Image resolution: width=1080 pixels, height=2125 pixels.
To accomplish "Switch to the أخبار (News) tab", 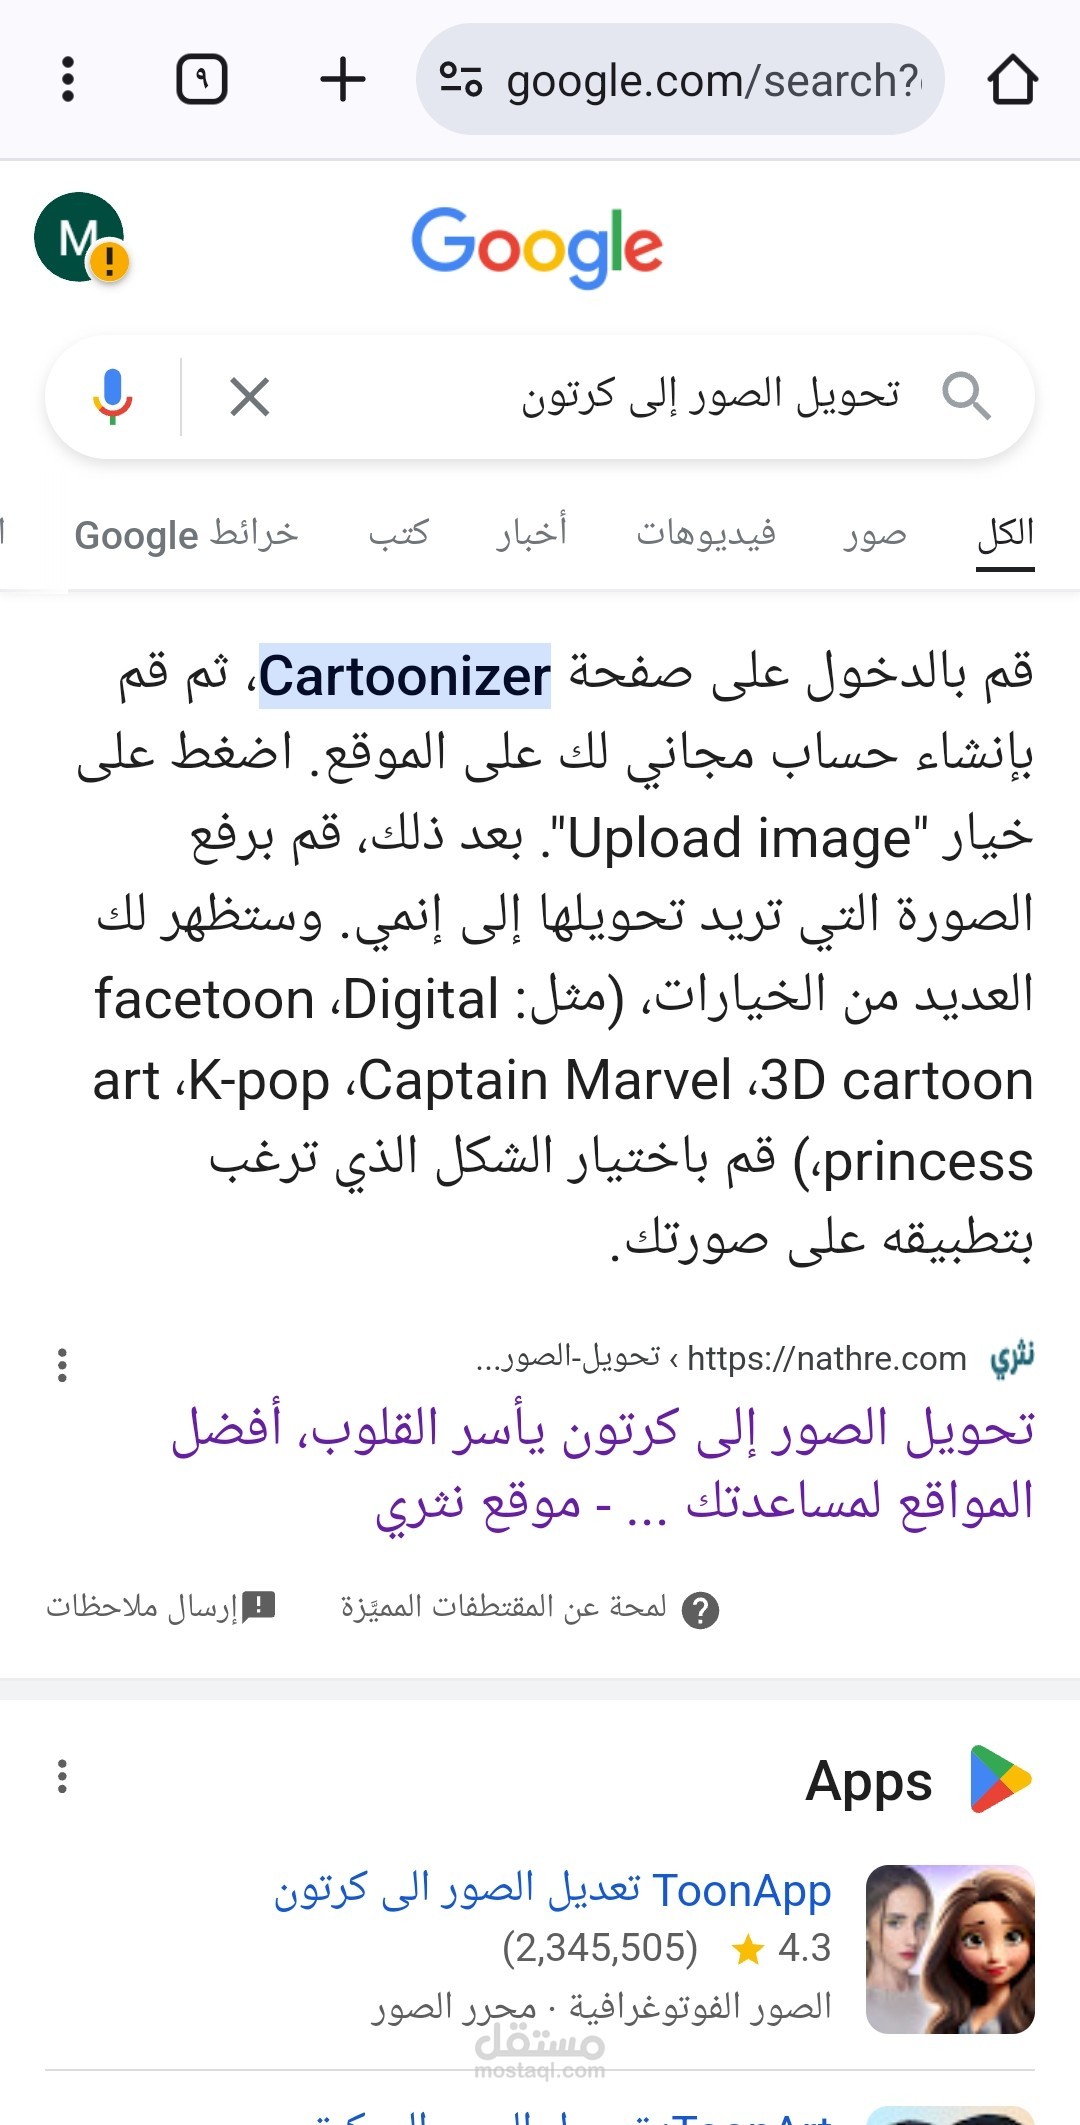I will tap(531, 534).
